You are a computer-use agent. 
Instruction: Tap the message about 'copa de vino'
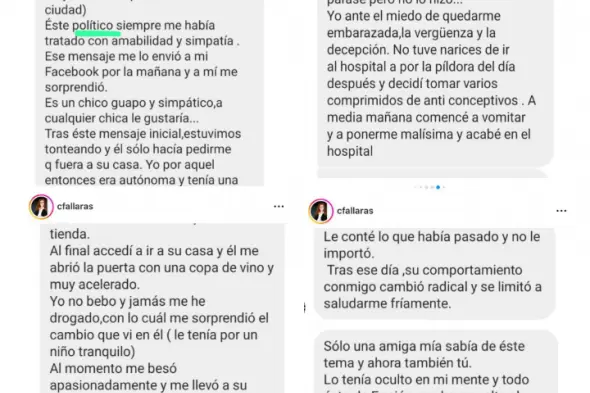click(x=162, y=308)
